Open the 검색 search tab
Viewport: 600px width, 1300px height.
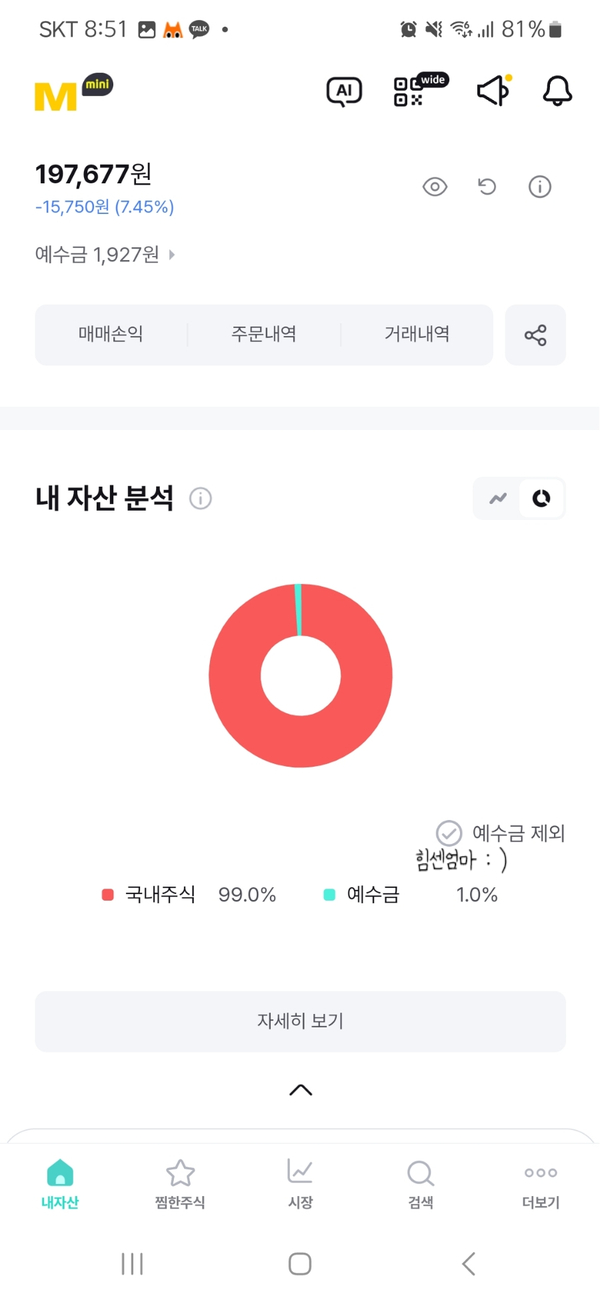coord(420,1185)
